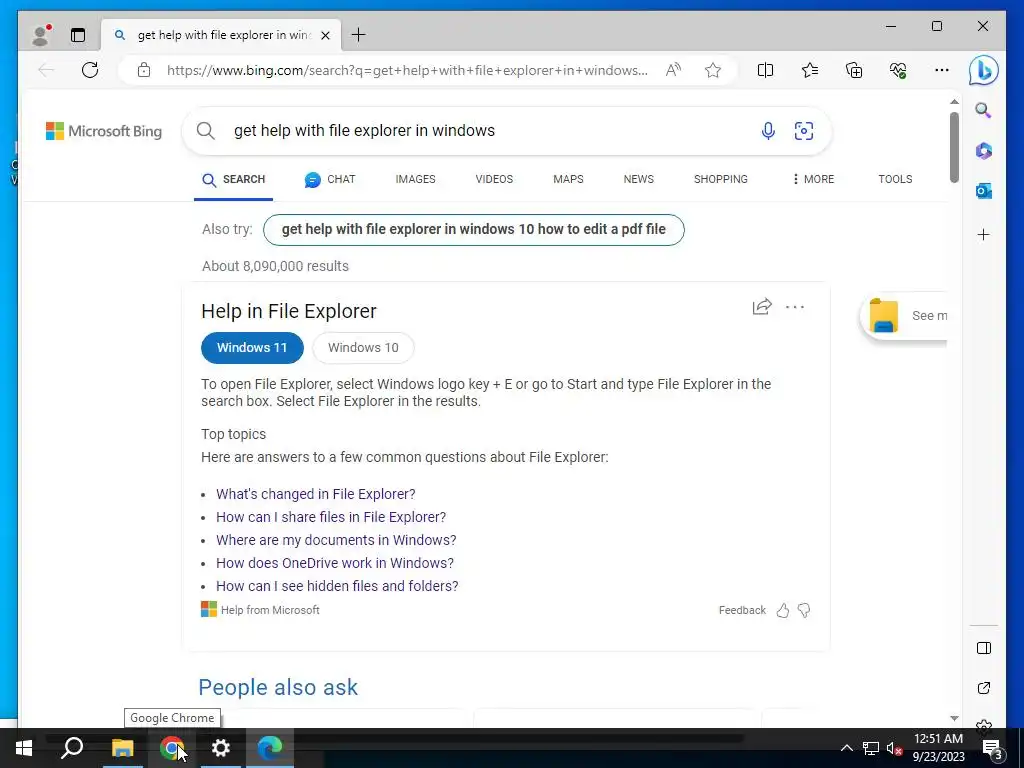
Task: Switch to the SHOPPING tab
Action: tap(721, 180)
